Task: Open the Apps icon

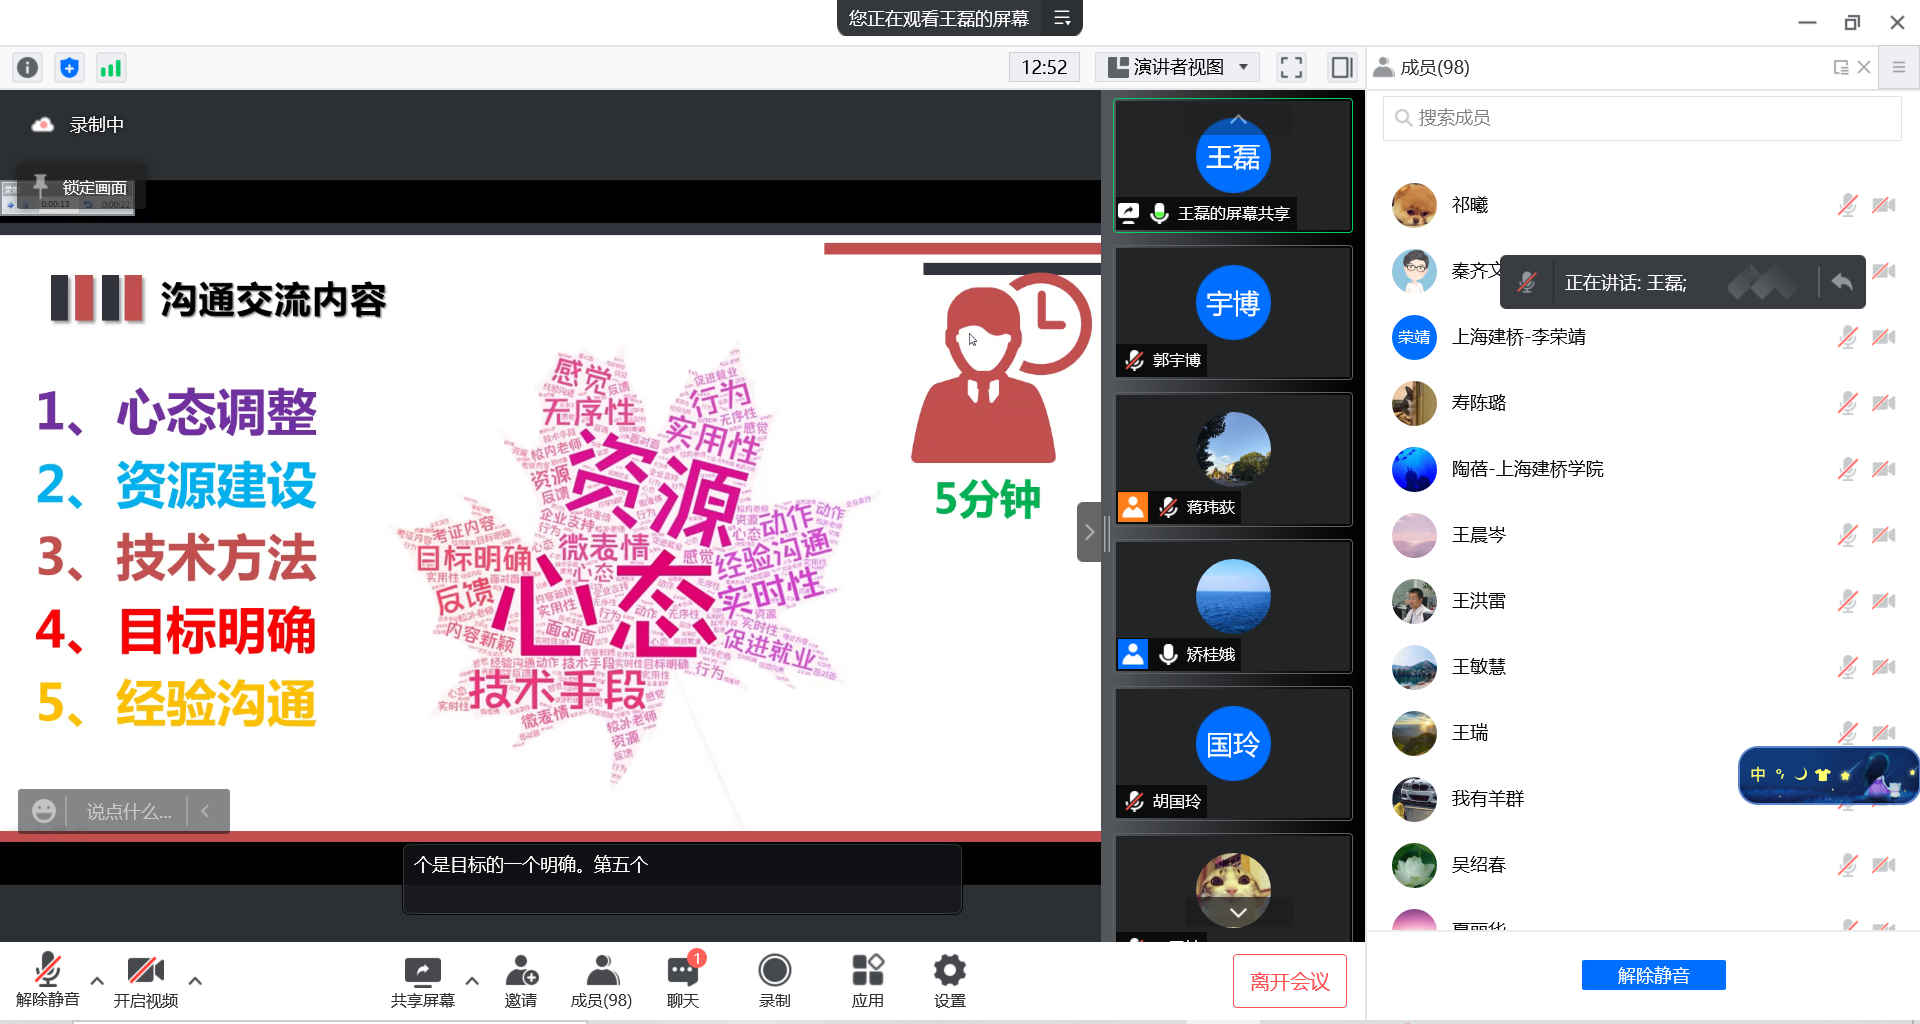Action: (x=867, y=980)
